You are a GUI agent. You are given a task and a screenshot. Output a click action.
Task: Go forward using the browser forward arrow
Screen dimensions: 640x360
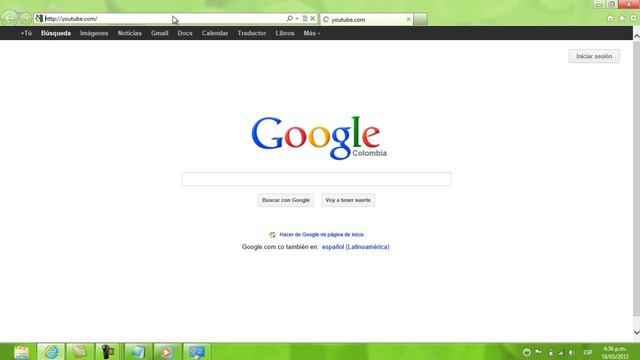(x=26, y=18)
